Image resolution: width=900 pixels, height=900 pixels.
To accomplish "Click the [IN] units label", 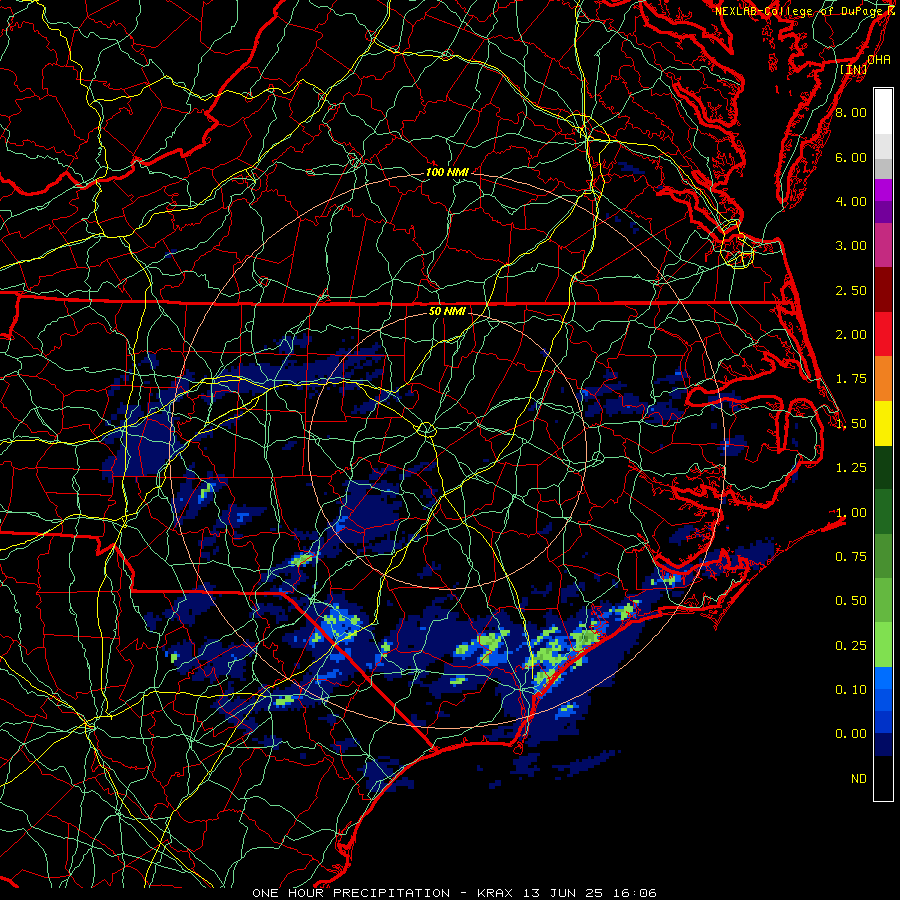I will click(x=854, y=69).
